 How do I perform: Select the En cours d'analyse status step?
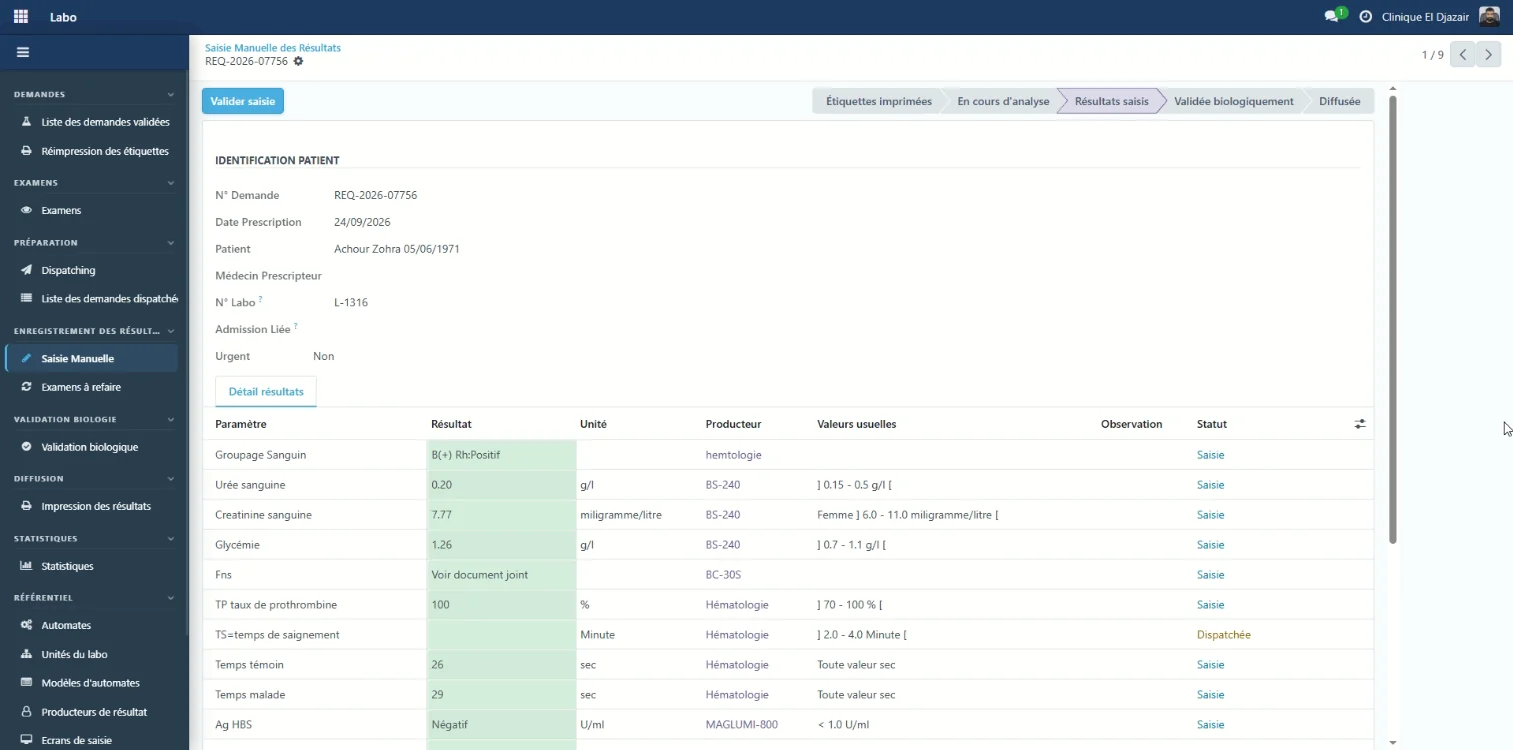pyautogui.click(x=1003, y=101)
